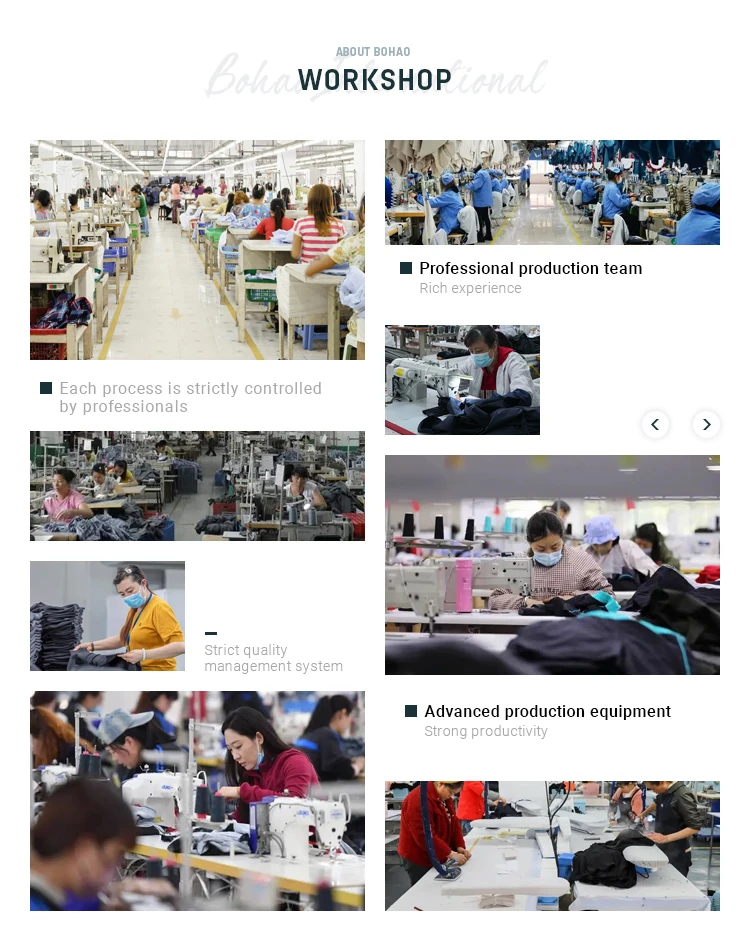Open the garment factory aisle photo
This screenshot has width=750, height=942.
(x=197, y=250)
